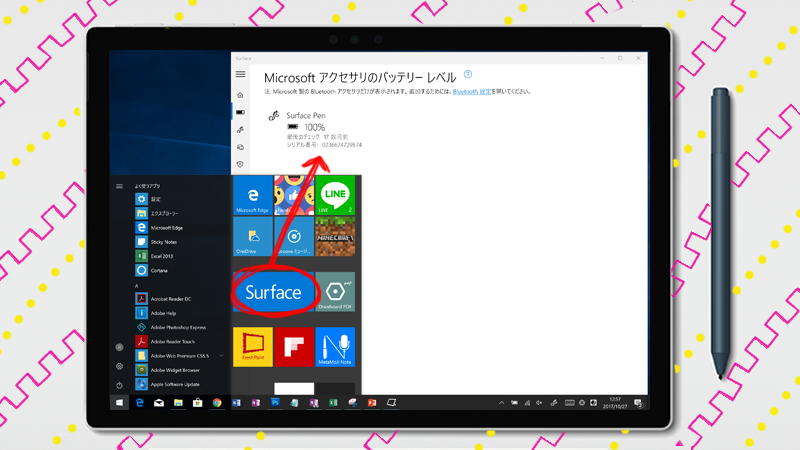Screen dimensions: 800x450
Task: Open Excel from the taskbar
Action: [333, 403]
